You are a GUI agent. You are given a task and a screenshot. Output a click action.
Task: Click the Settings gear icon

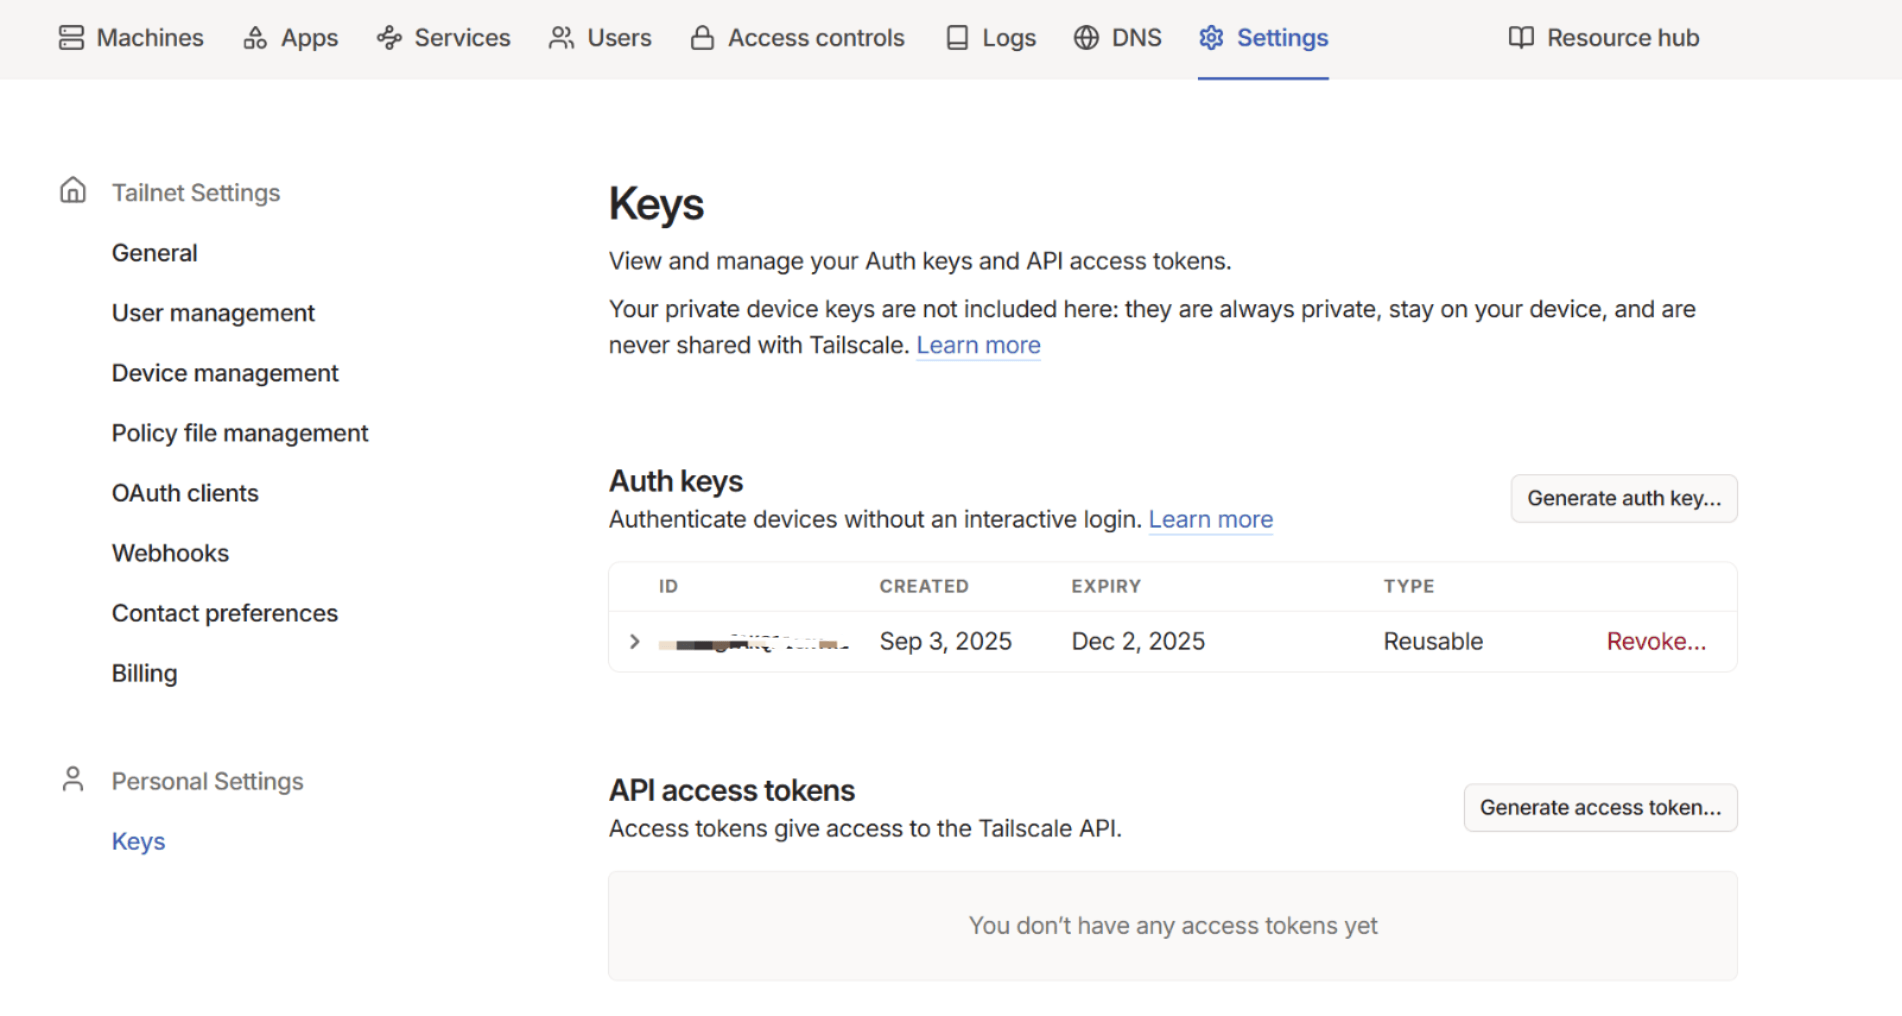point(1211,38)
